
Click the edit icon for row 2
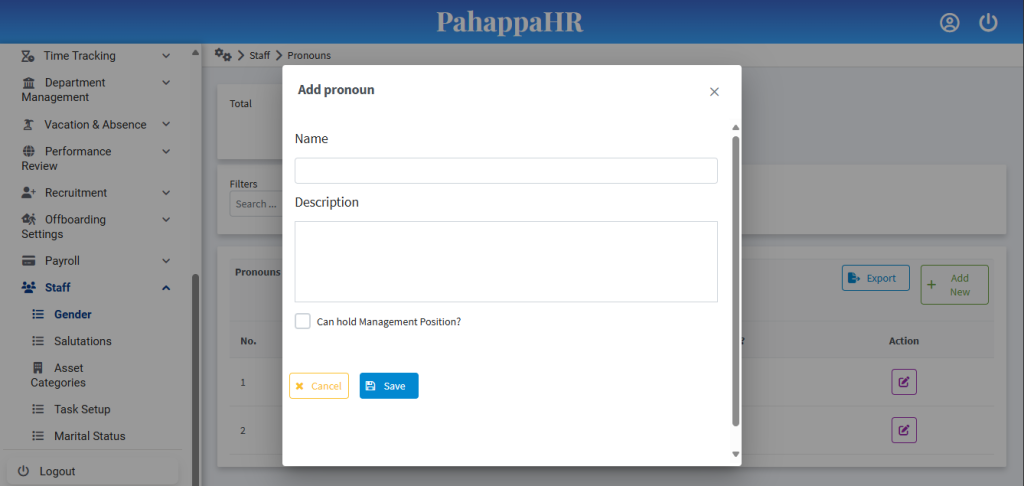[x=904, y=430]
